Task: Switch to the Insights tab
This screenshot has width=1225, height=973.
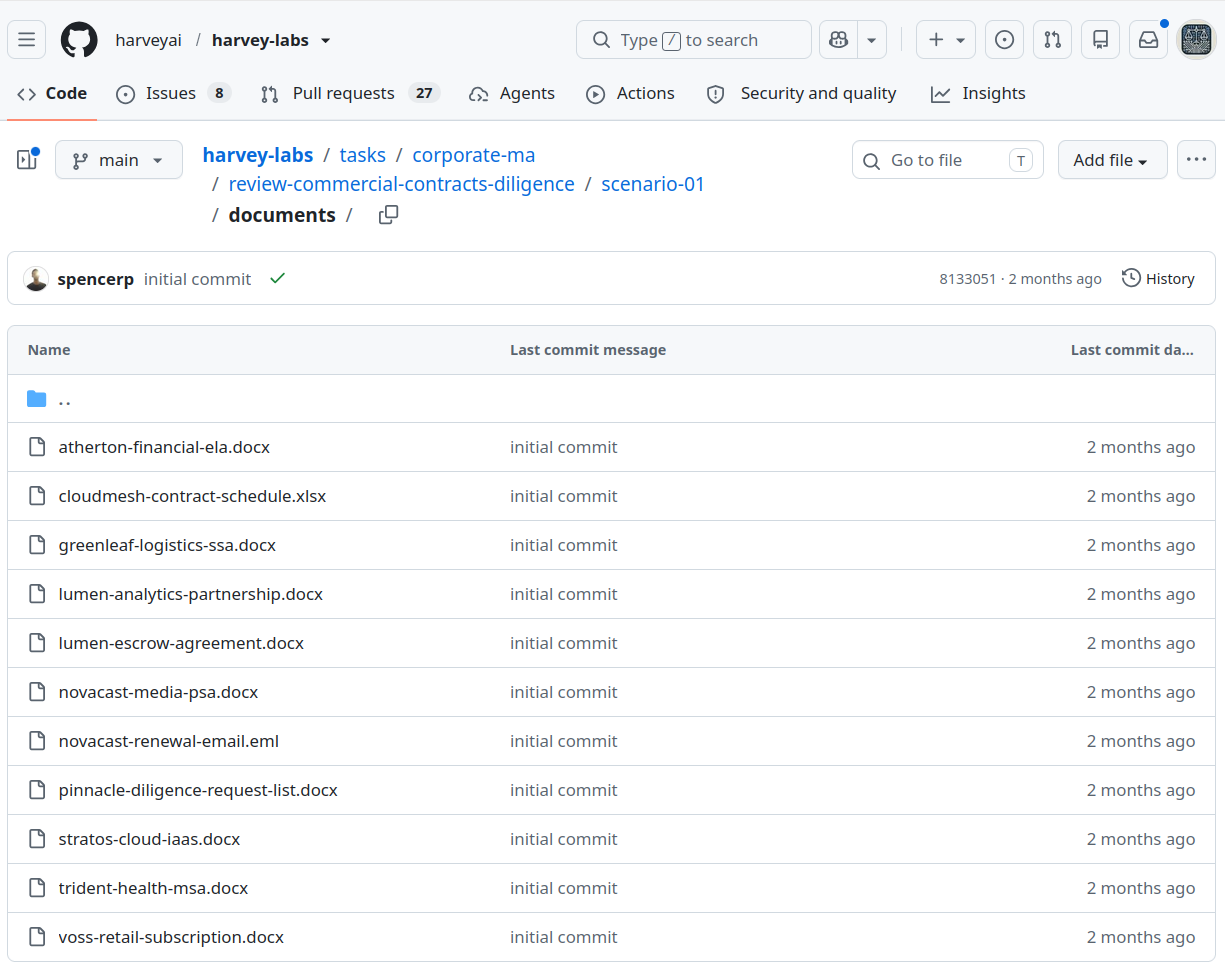Action: (x=978, y=93)
